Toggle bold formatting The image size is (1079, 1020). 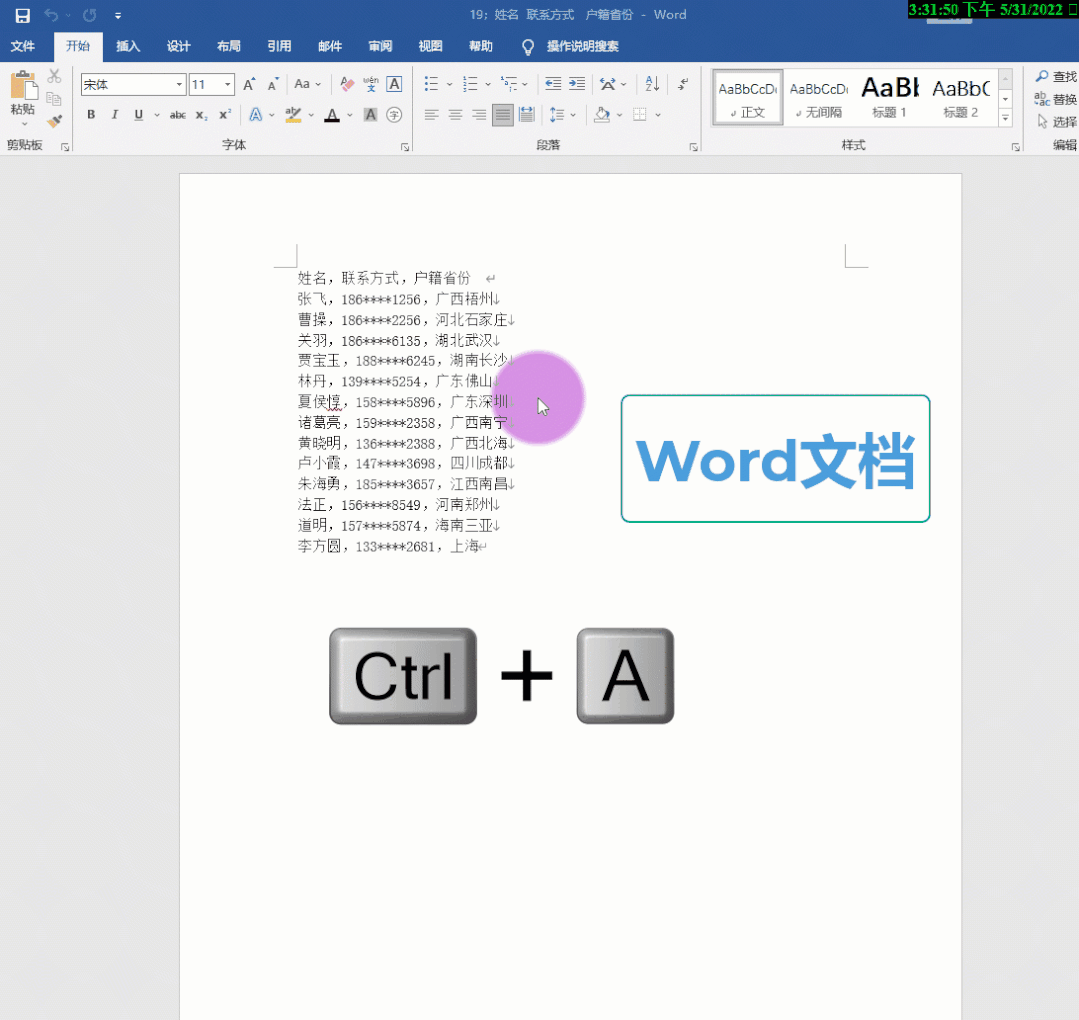pyautogui.click(x=91, y=115)
